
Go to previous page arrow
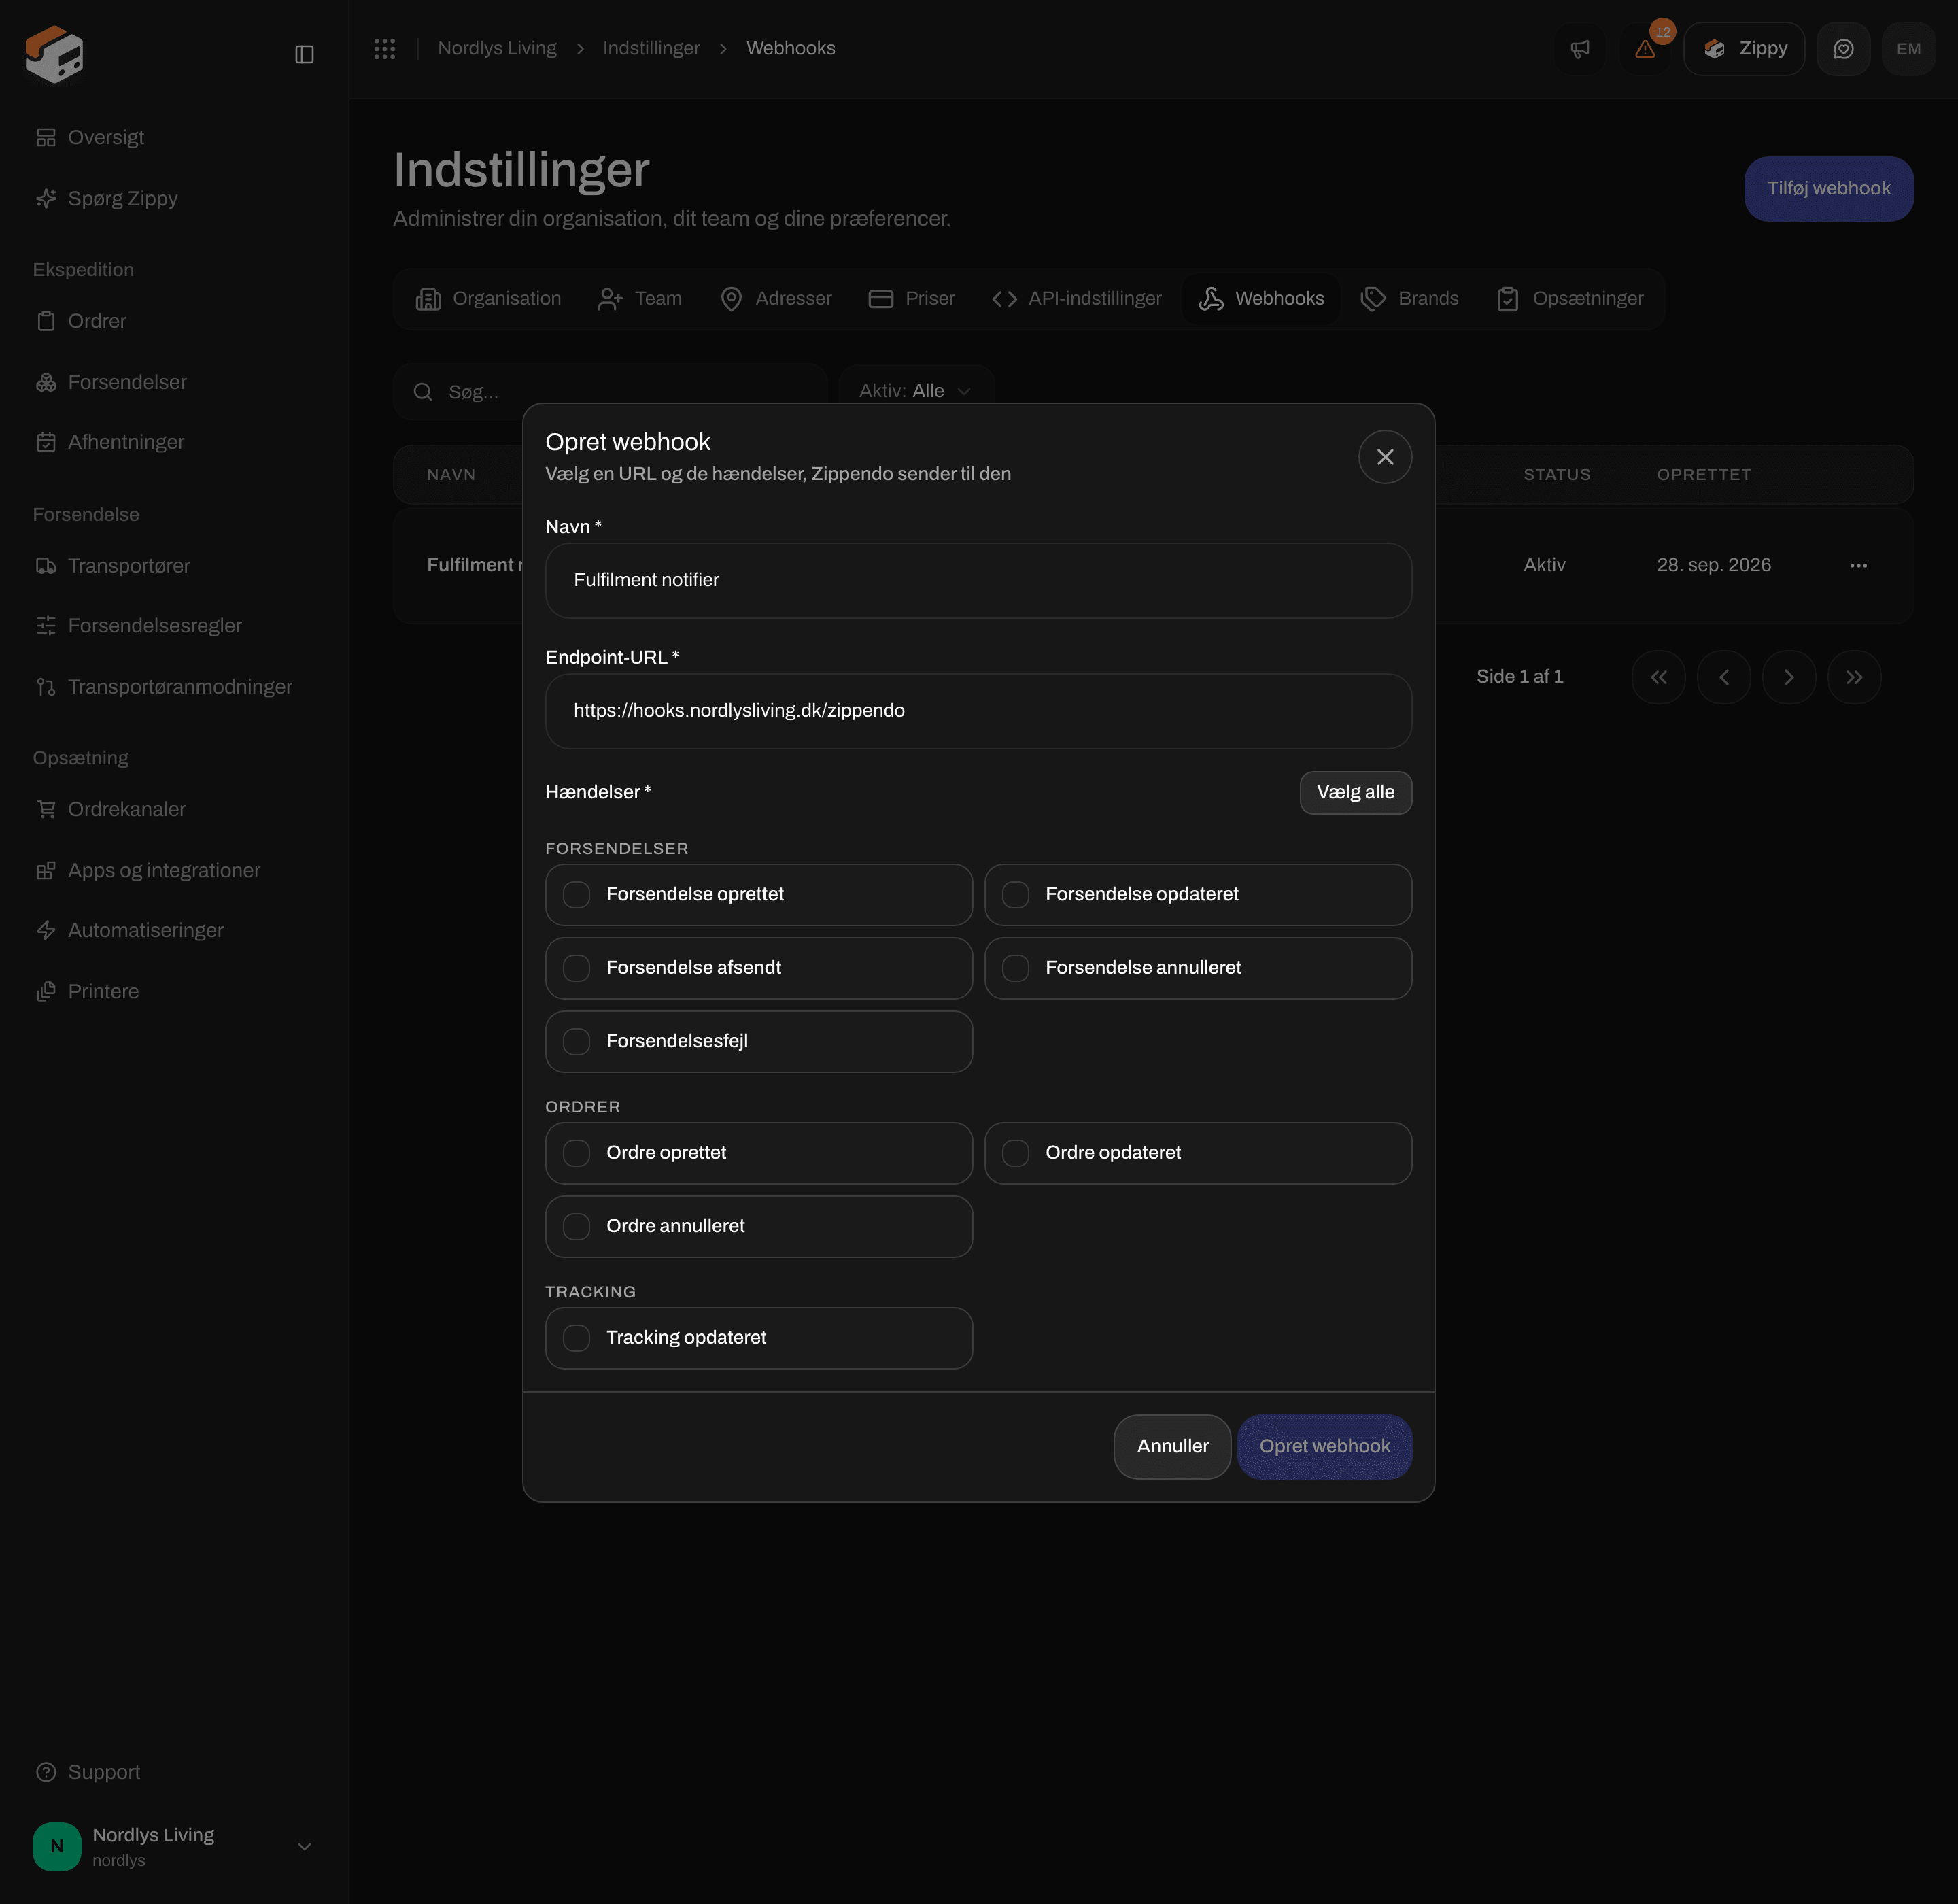click(x=1723, y=677)
